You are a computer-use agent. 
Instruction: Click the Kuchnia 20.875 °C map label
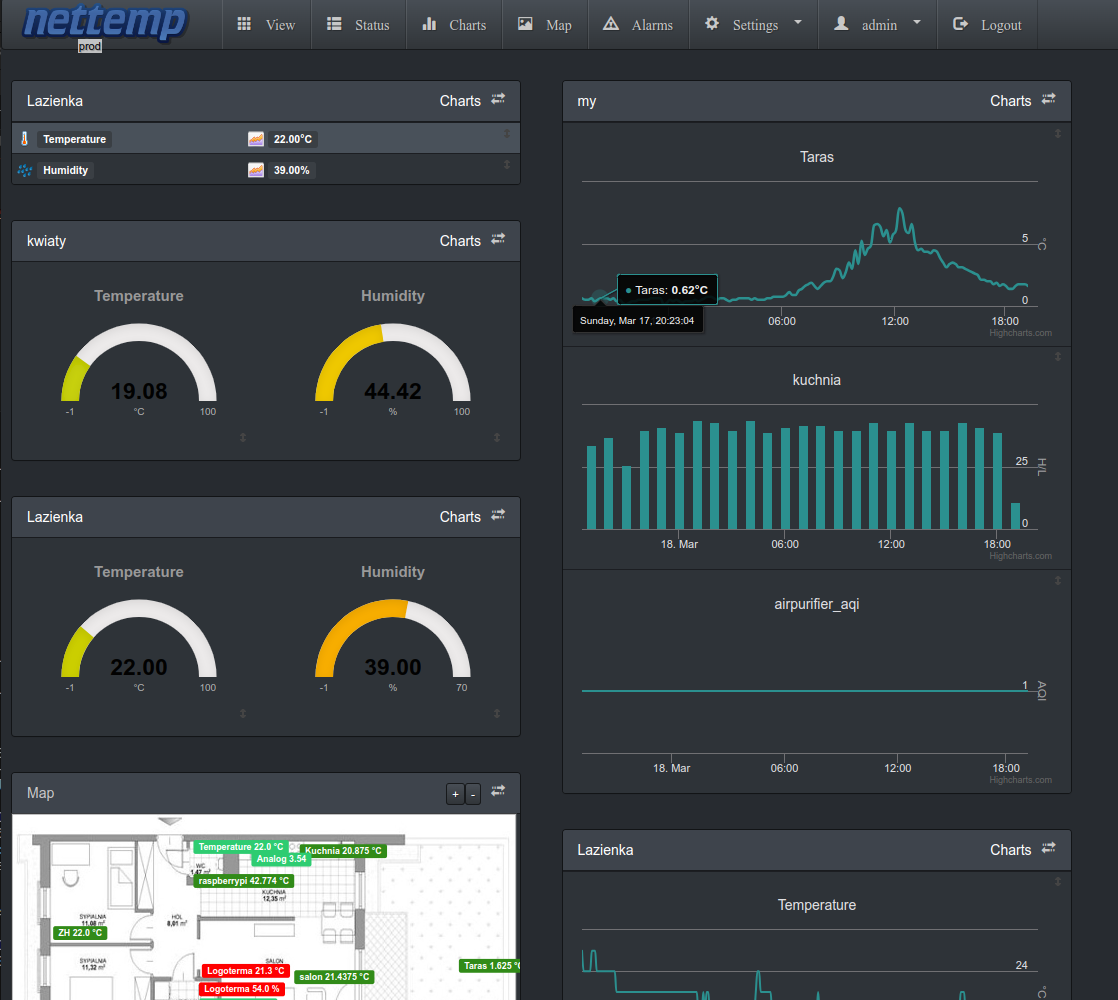pos(343,850)
